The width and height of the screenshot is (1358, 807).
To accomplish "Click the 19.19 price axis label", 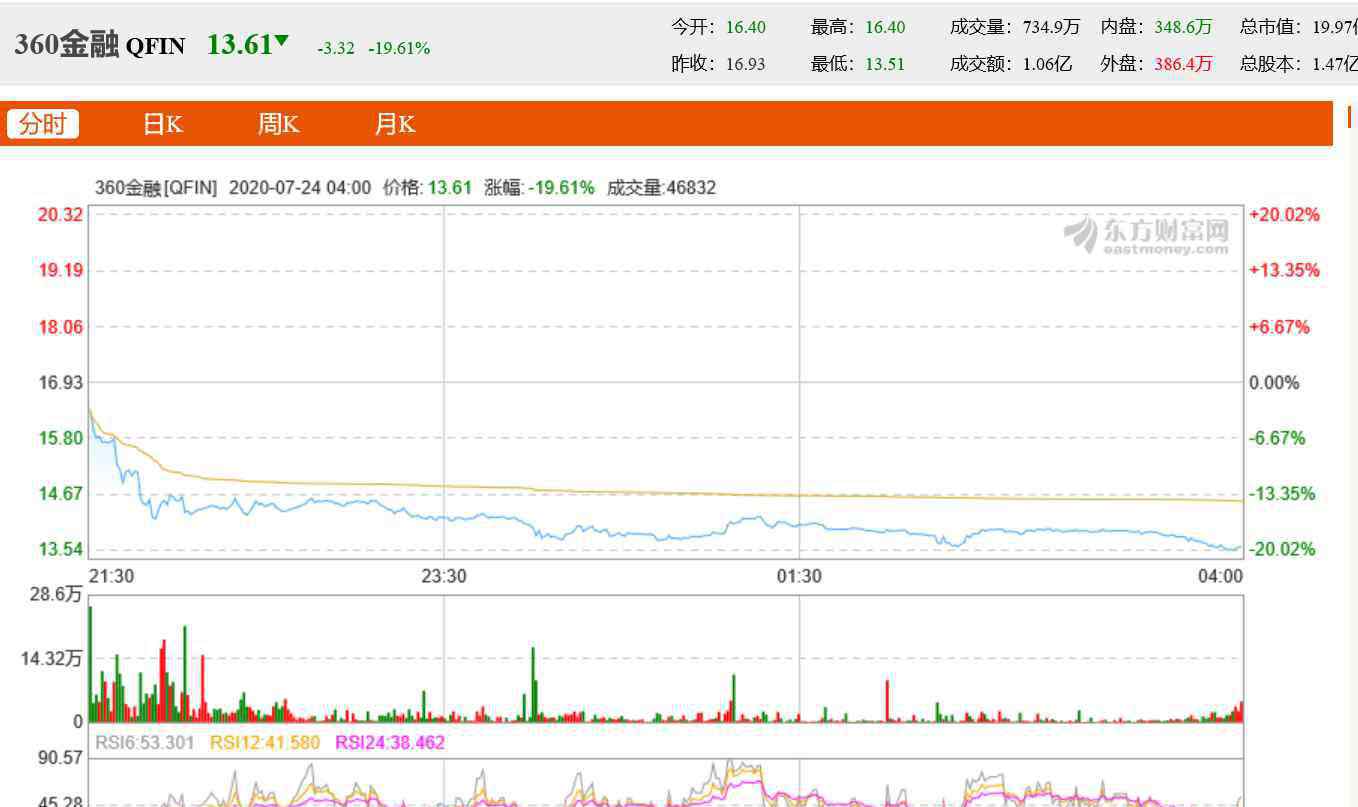I will pos(60,270).
